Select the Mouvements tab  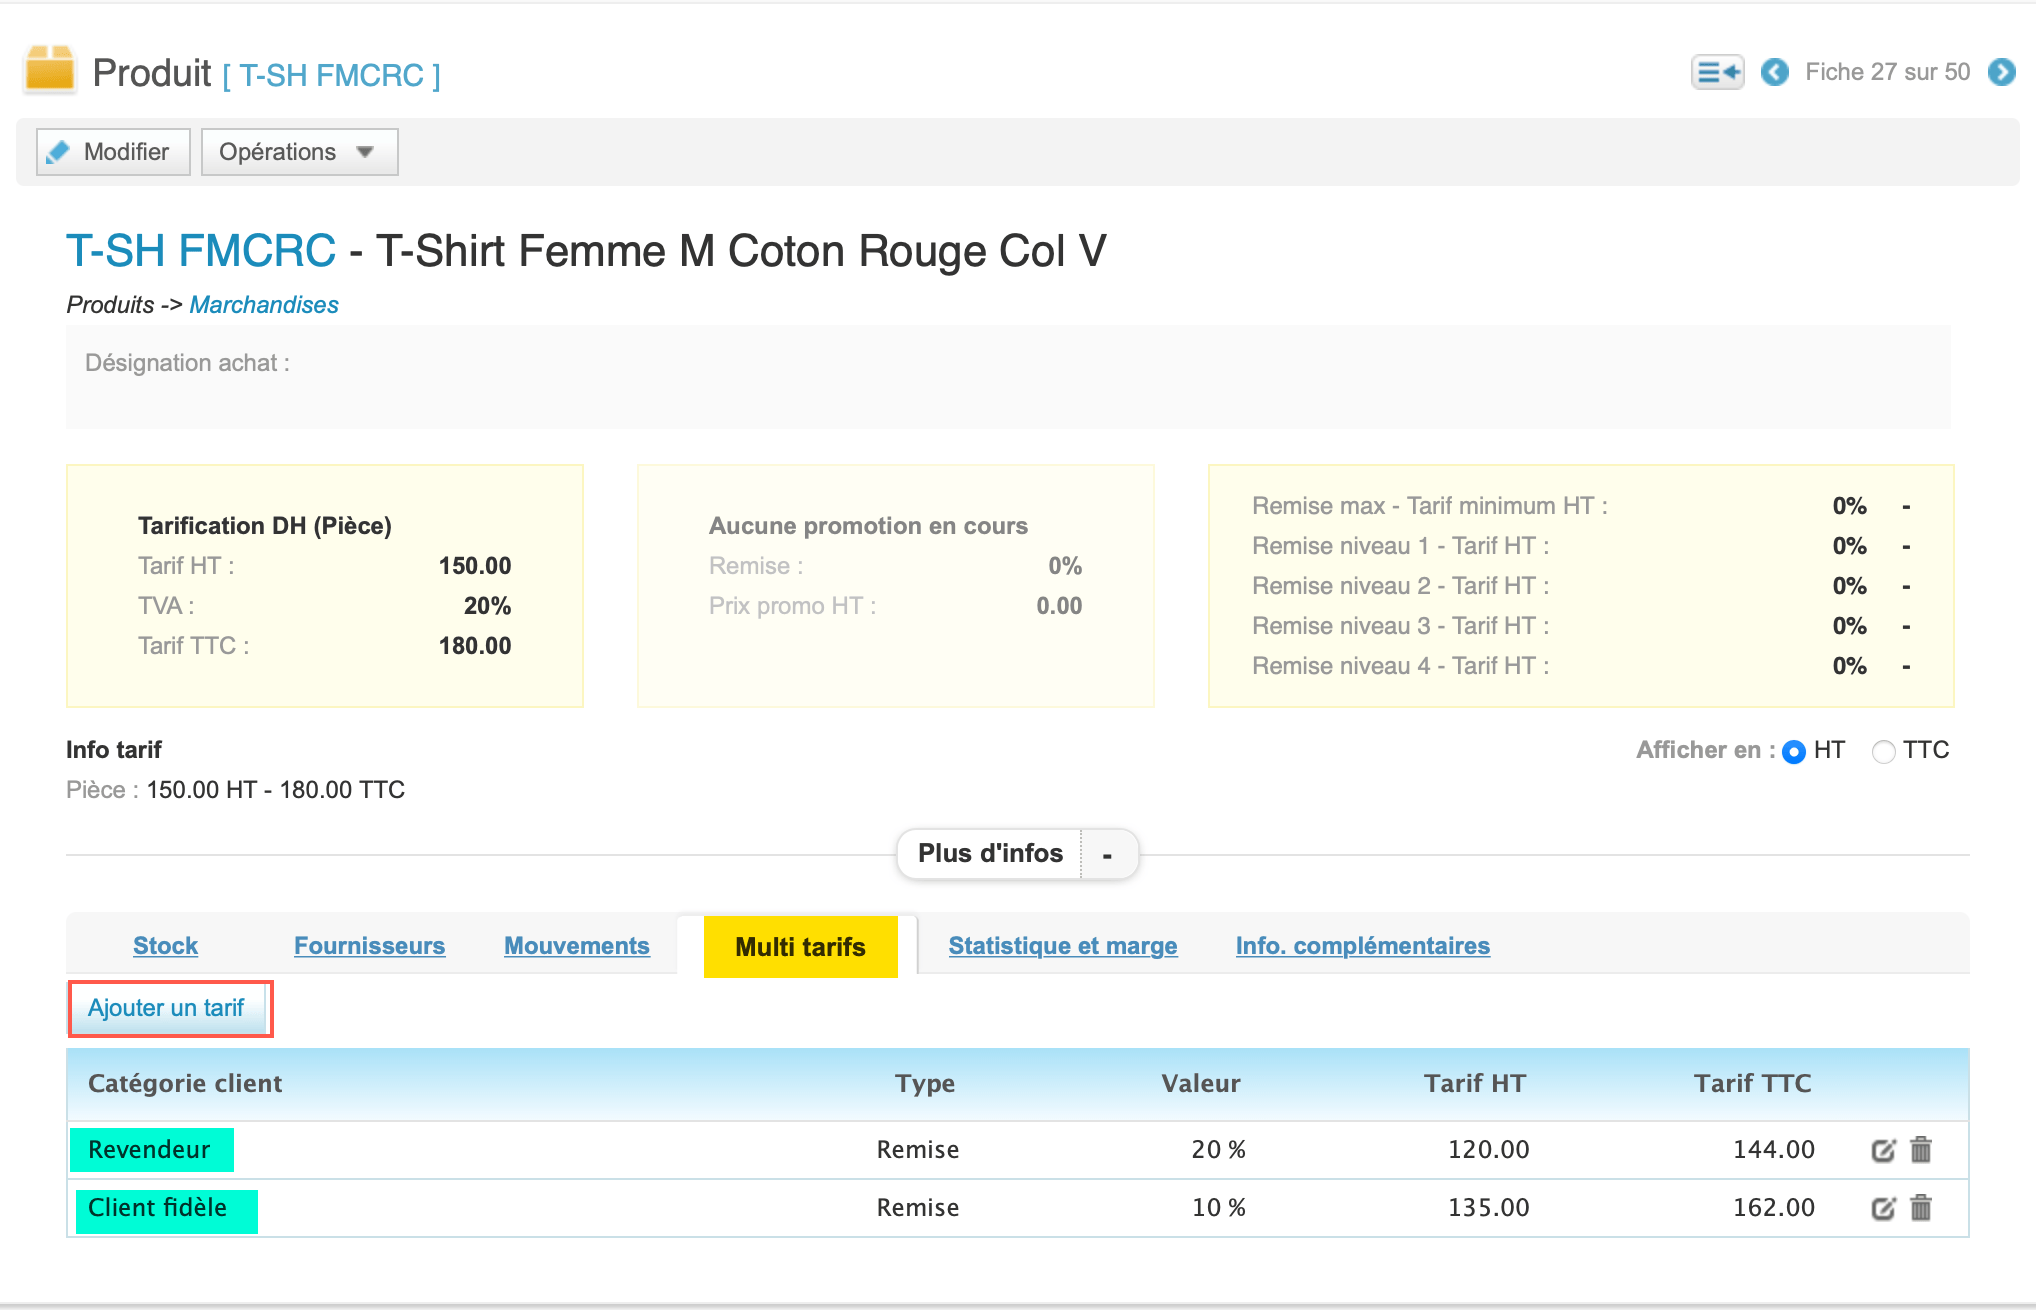click(576, 945)
